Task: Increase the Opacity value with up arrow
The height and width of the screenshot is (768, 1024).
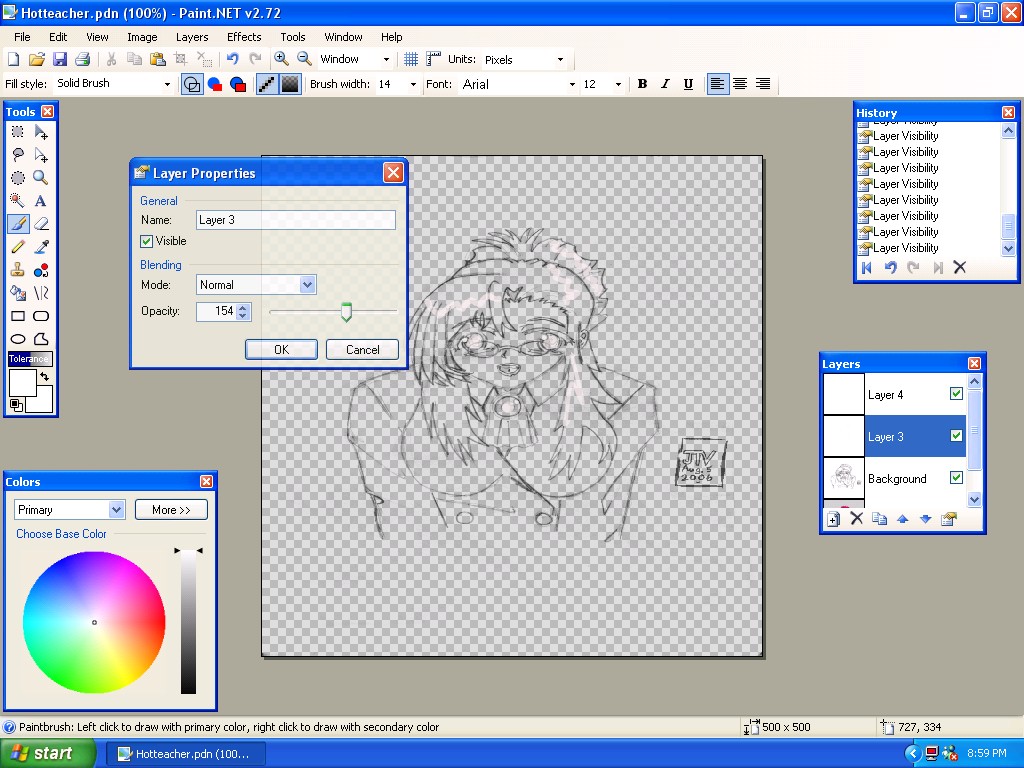Action: tap(243, 308)
